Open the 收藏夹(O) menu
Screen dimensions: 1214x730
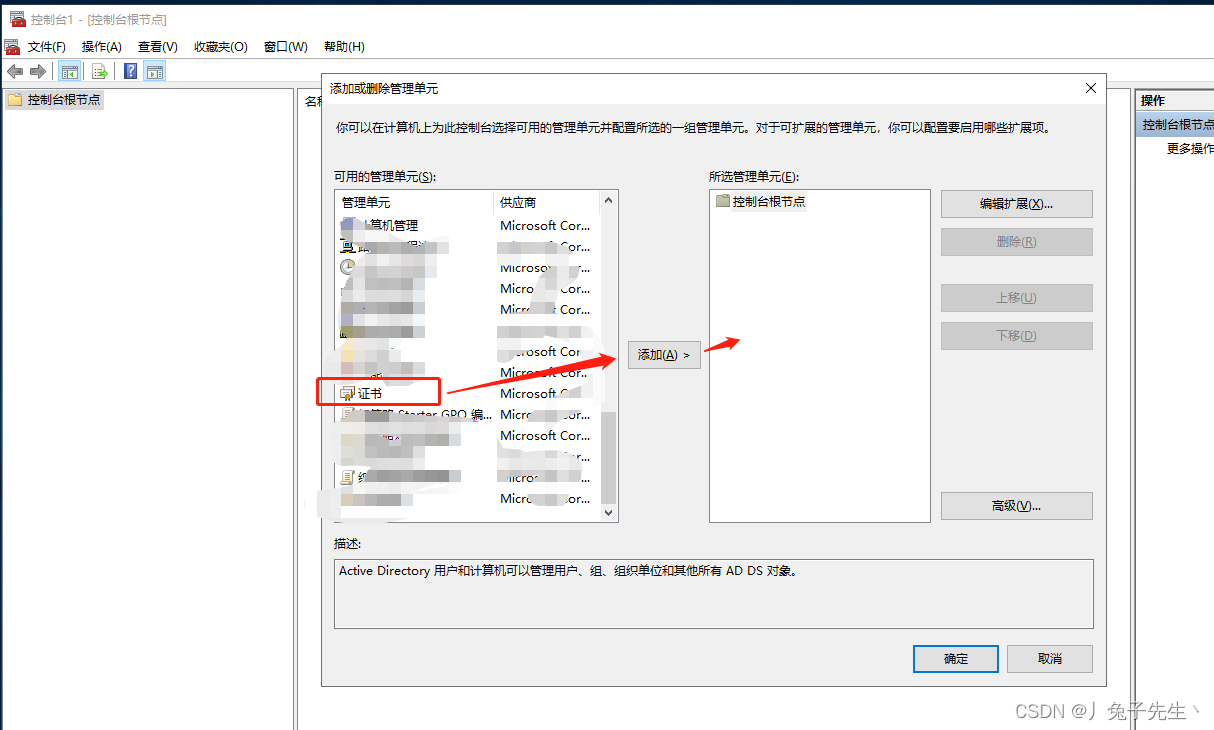point(220,47)
